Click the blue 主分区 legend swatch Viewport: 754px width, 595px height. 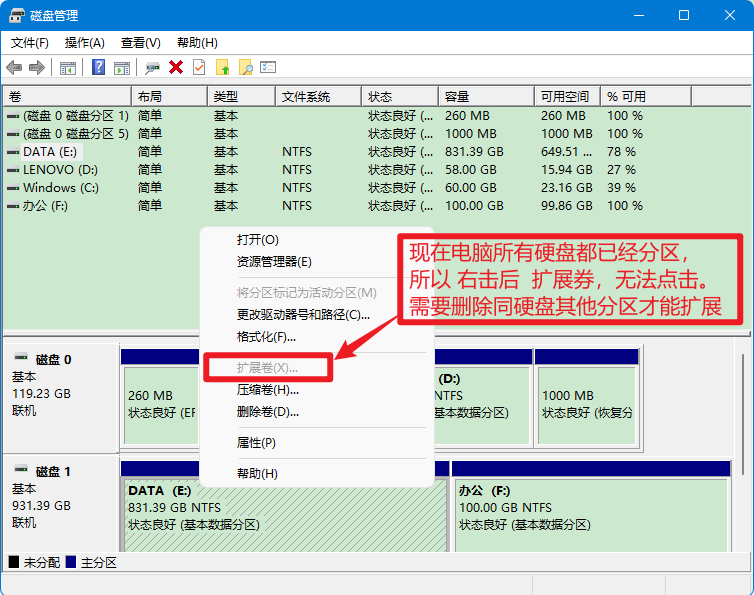[71, 562]
